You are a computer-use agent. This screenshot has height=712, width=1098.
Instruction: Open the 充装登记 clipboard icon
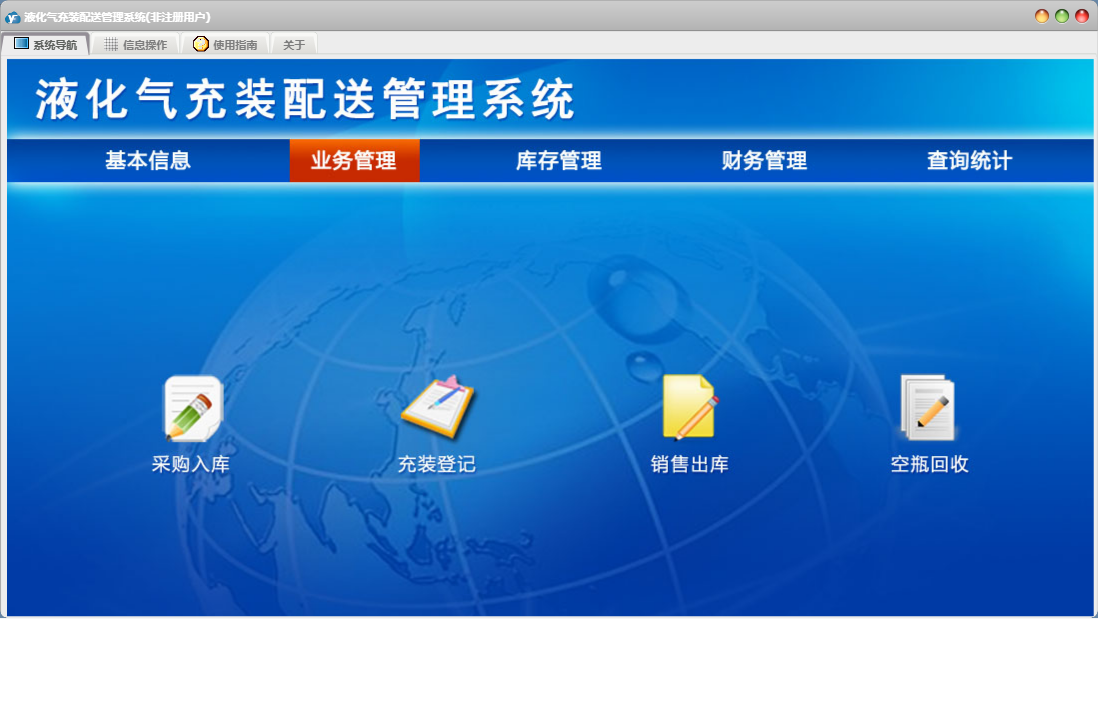[x=438, y=407]
